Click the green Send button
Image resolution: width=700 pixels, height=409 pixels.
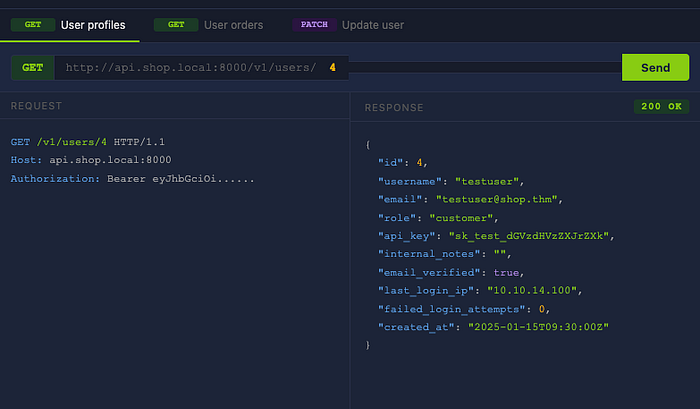pos(655,67)
